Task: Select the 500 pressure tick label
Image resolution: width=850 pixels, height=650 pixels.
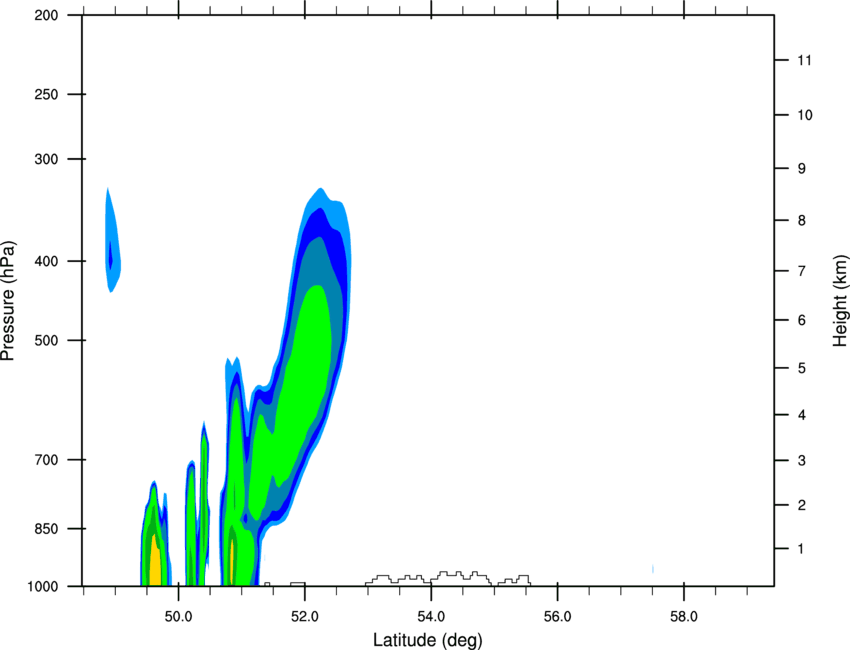Action: click(46, 340)
